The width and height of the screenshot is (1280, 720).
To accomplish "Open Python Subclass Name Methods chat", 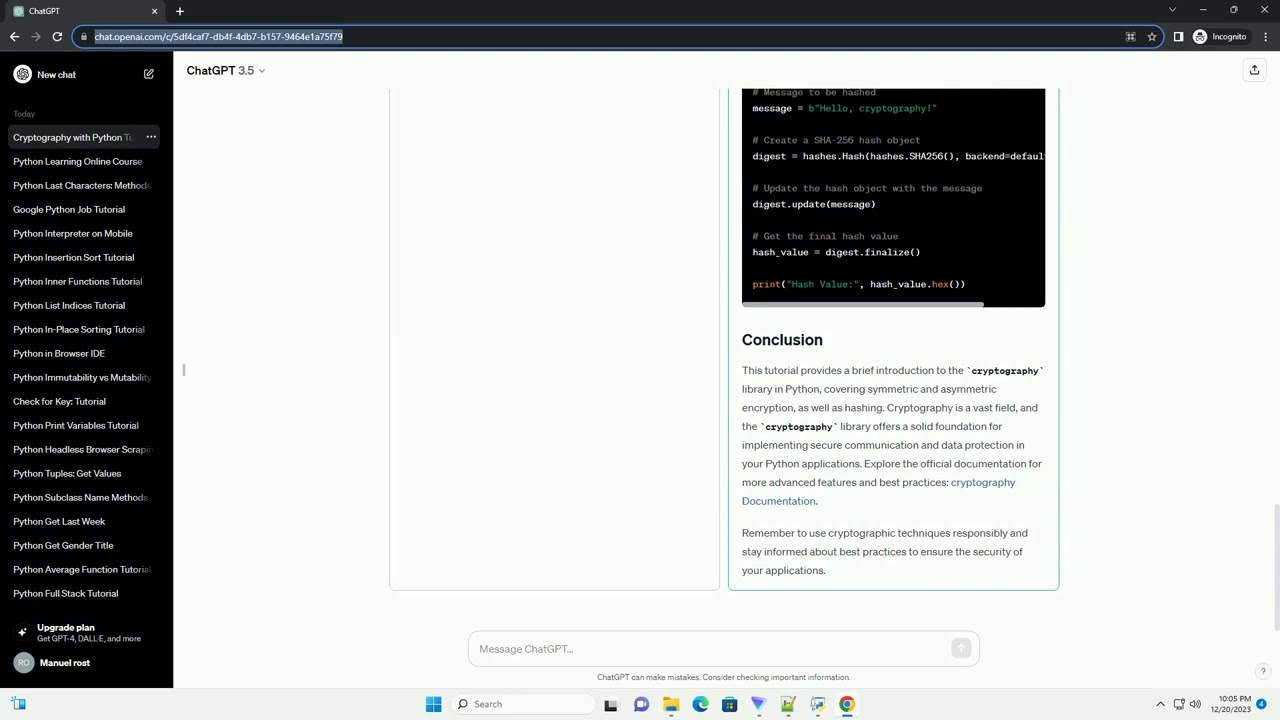I will (80, 497).
